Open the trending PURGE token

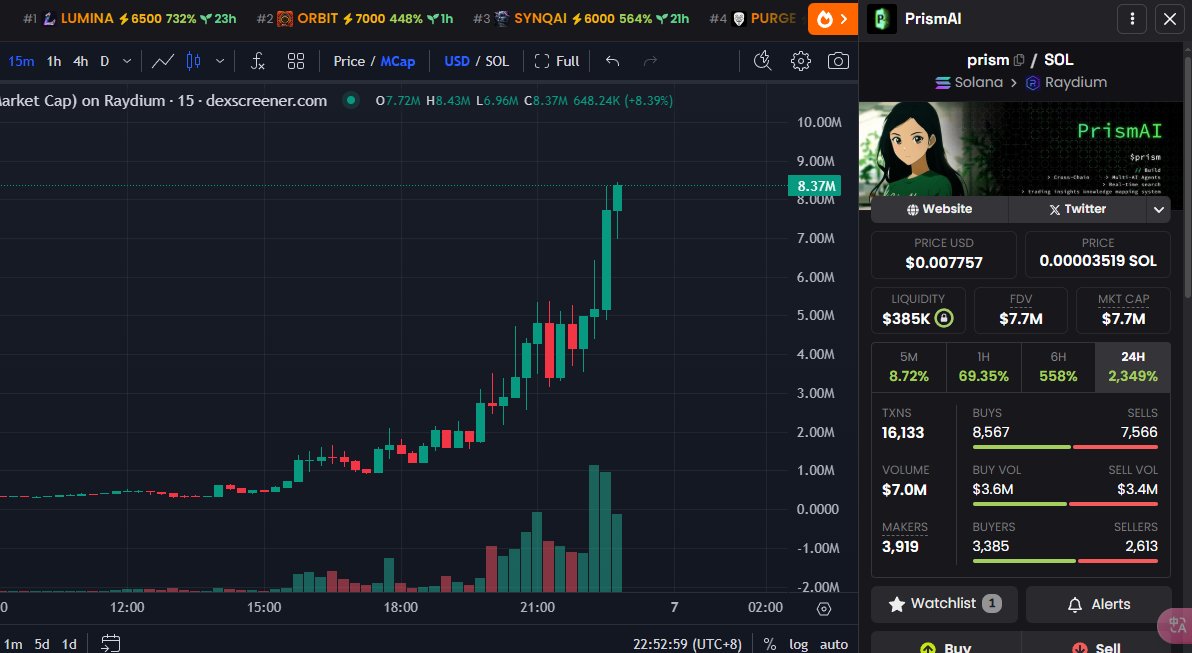pyautogui.click(x=753, y=18)
